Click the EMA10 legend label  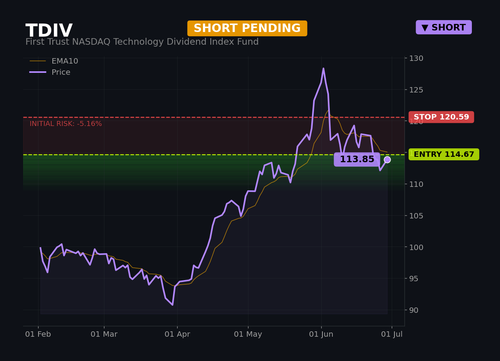click(65, 61)
